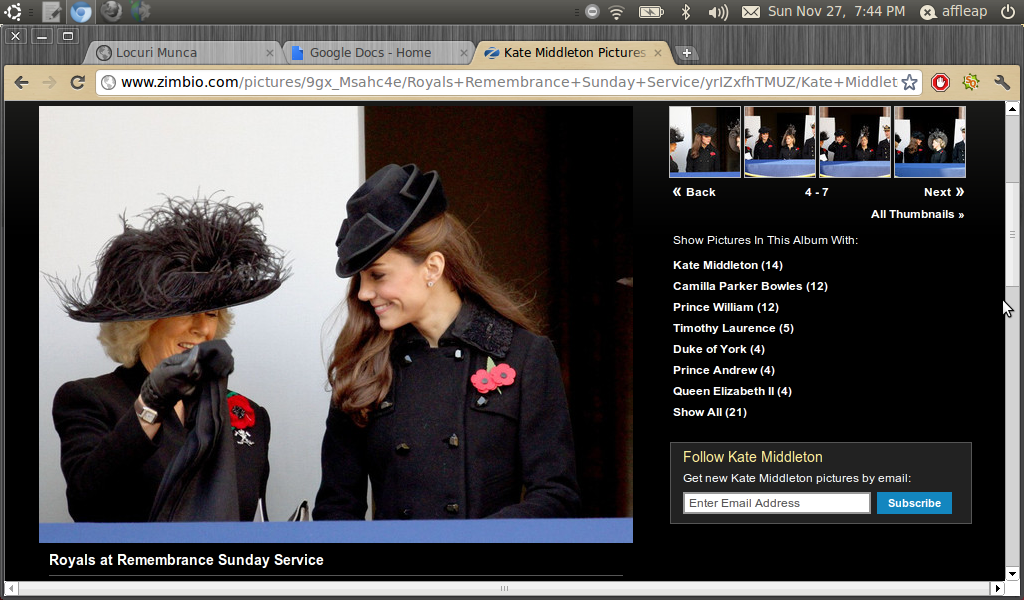Show pictures with Duke of York (4)
Viewport: 1024px width, 600px height.
tap(718, 349)
